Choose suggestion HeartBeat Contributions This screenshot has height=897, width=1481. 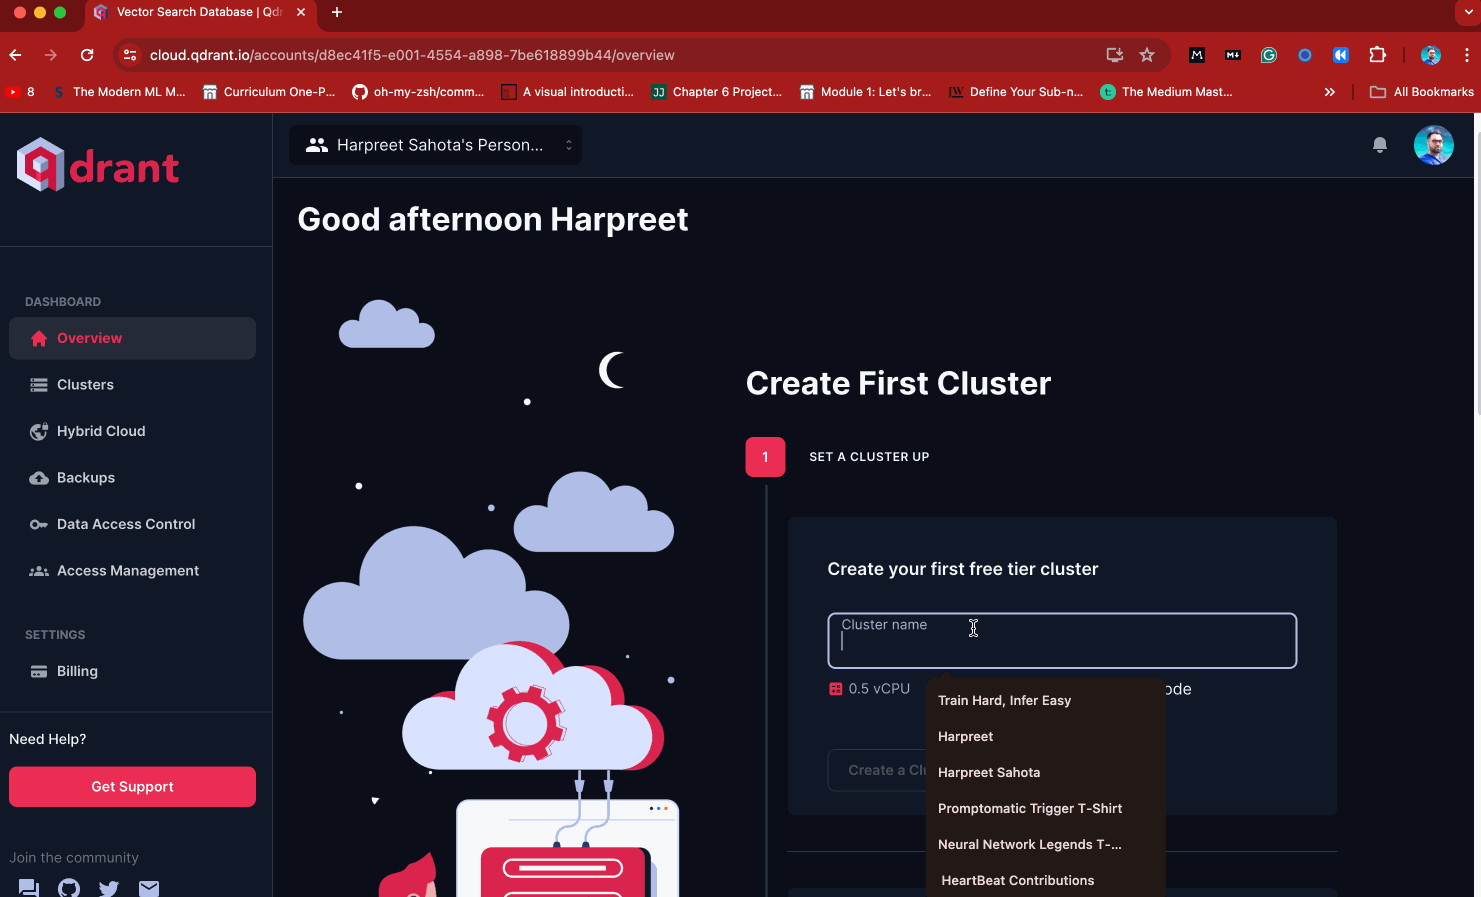[x=1046, y=881]
